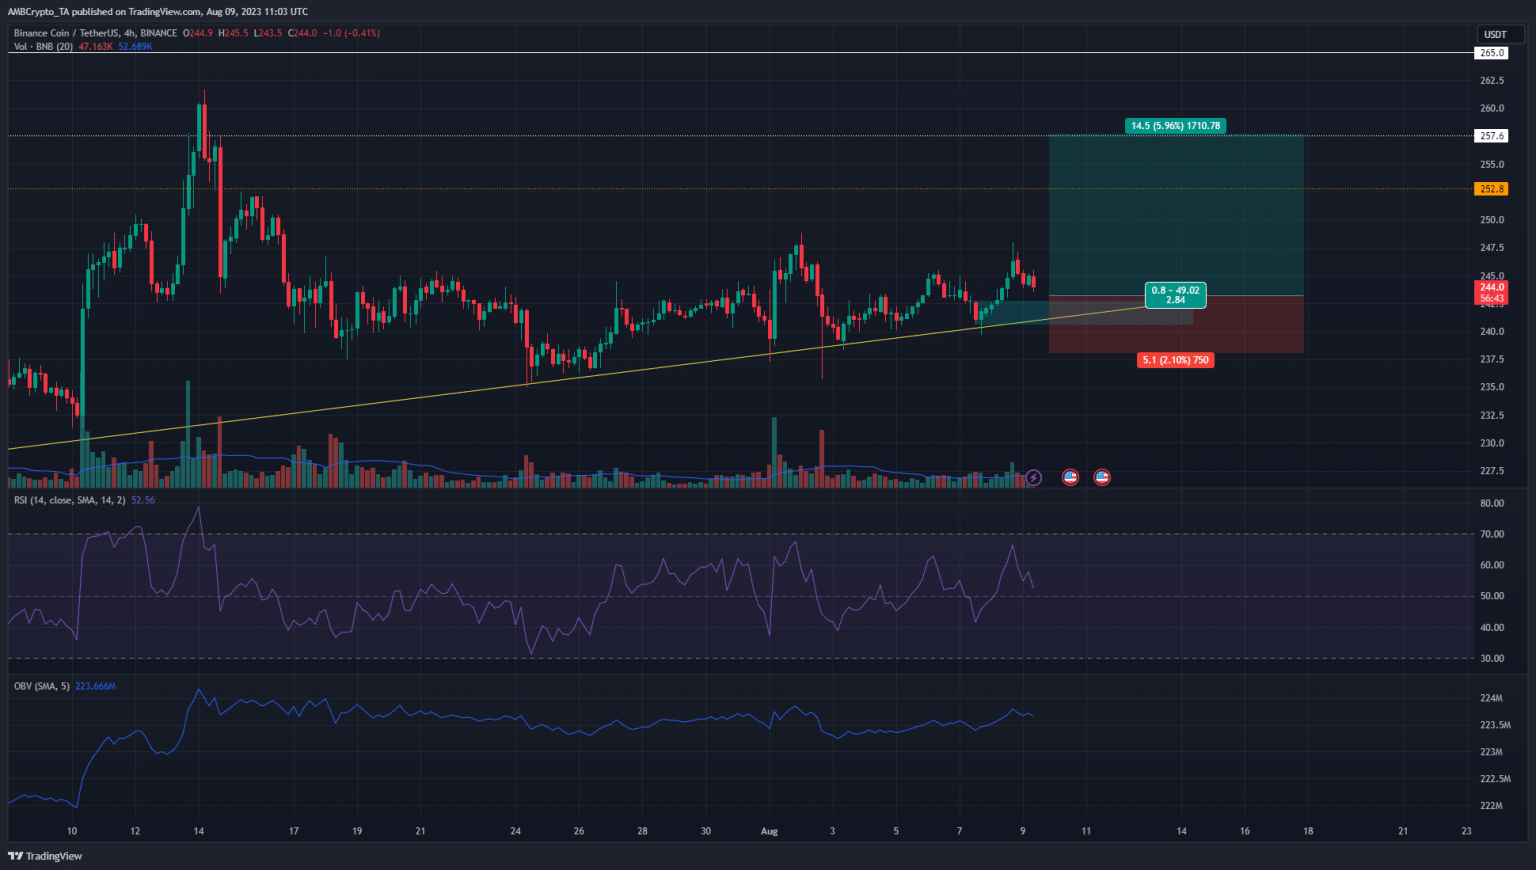This screenshot has height=870, width=1536.
Task: Click the Aug label on the time axis
Action: click(x=769, y=831)
